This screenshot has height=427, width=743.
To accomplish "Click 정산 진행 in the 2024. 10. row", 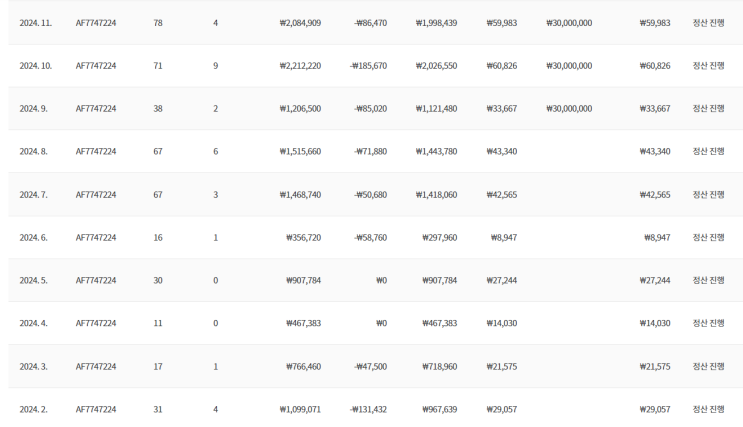I will (708, 66).
